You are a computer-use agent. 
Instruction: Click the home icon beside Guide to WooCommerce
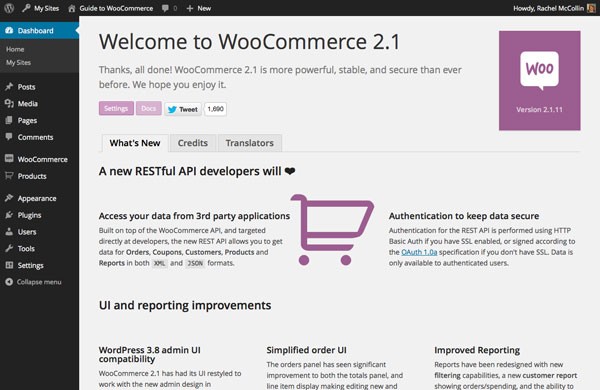click(72, 8)
